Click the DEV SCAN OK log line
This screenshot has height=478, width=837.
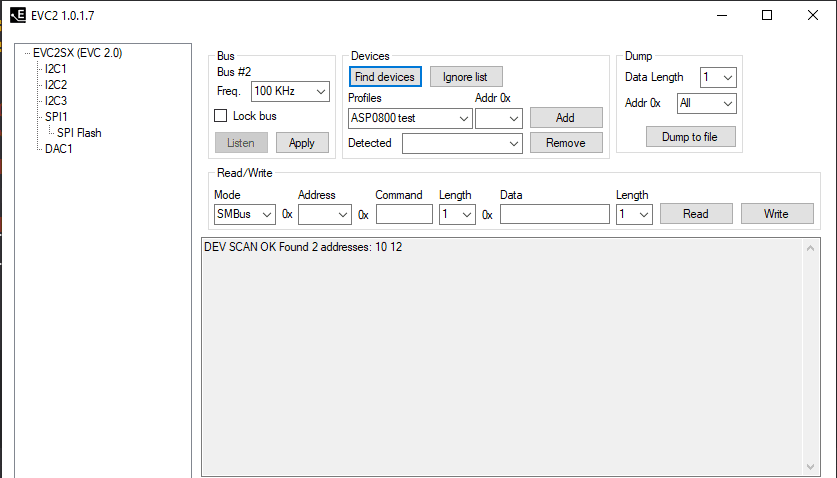click(303, 247)
